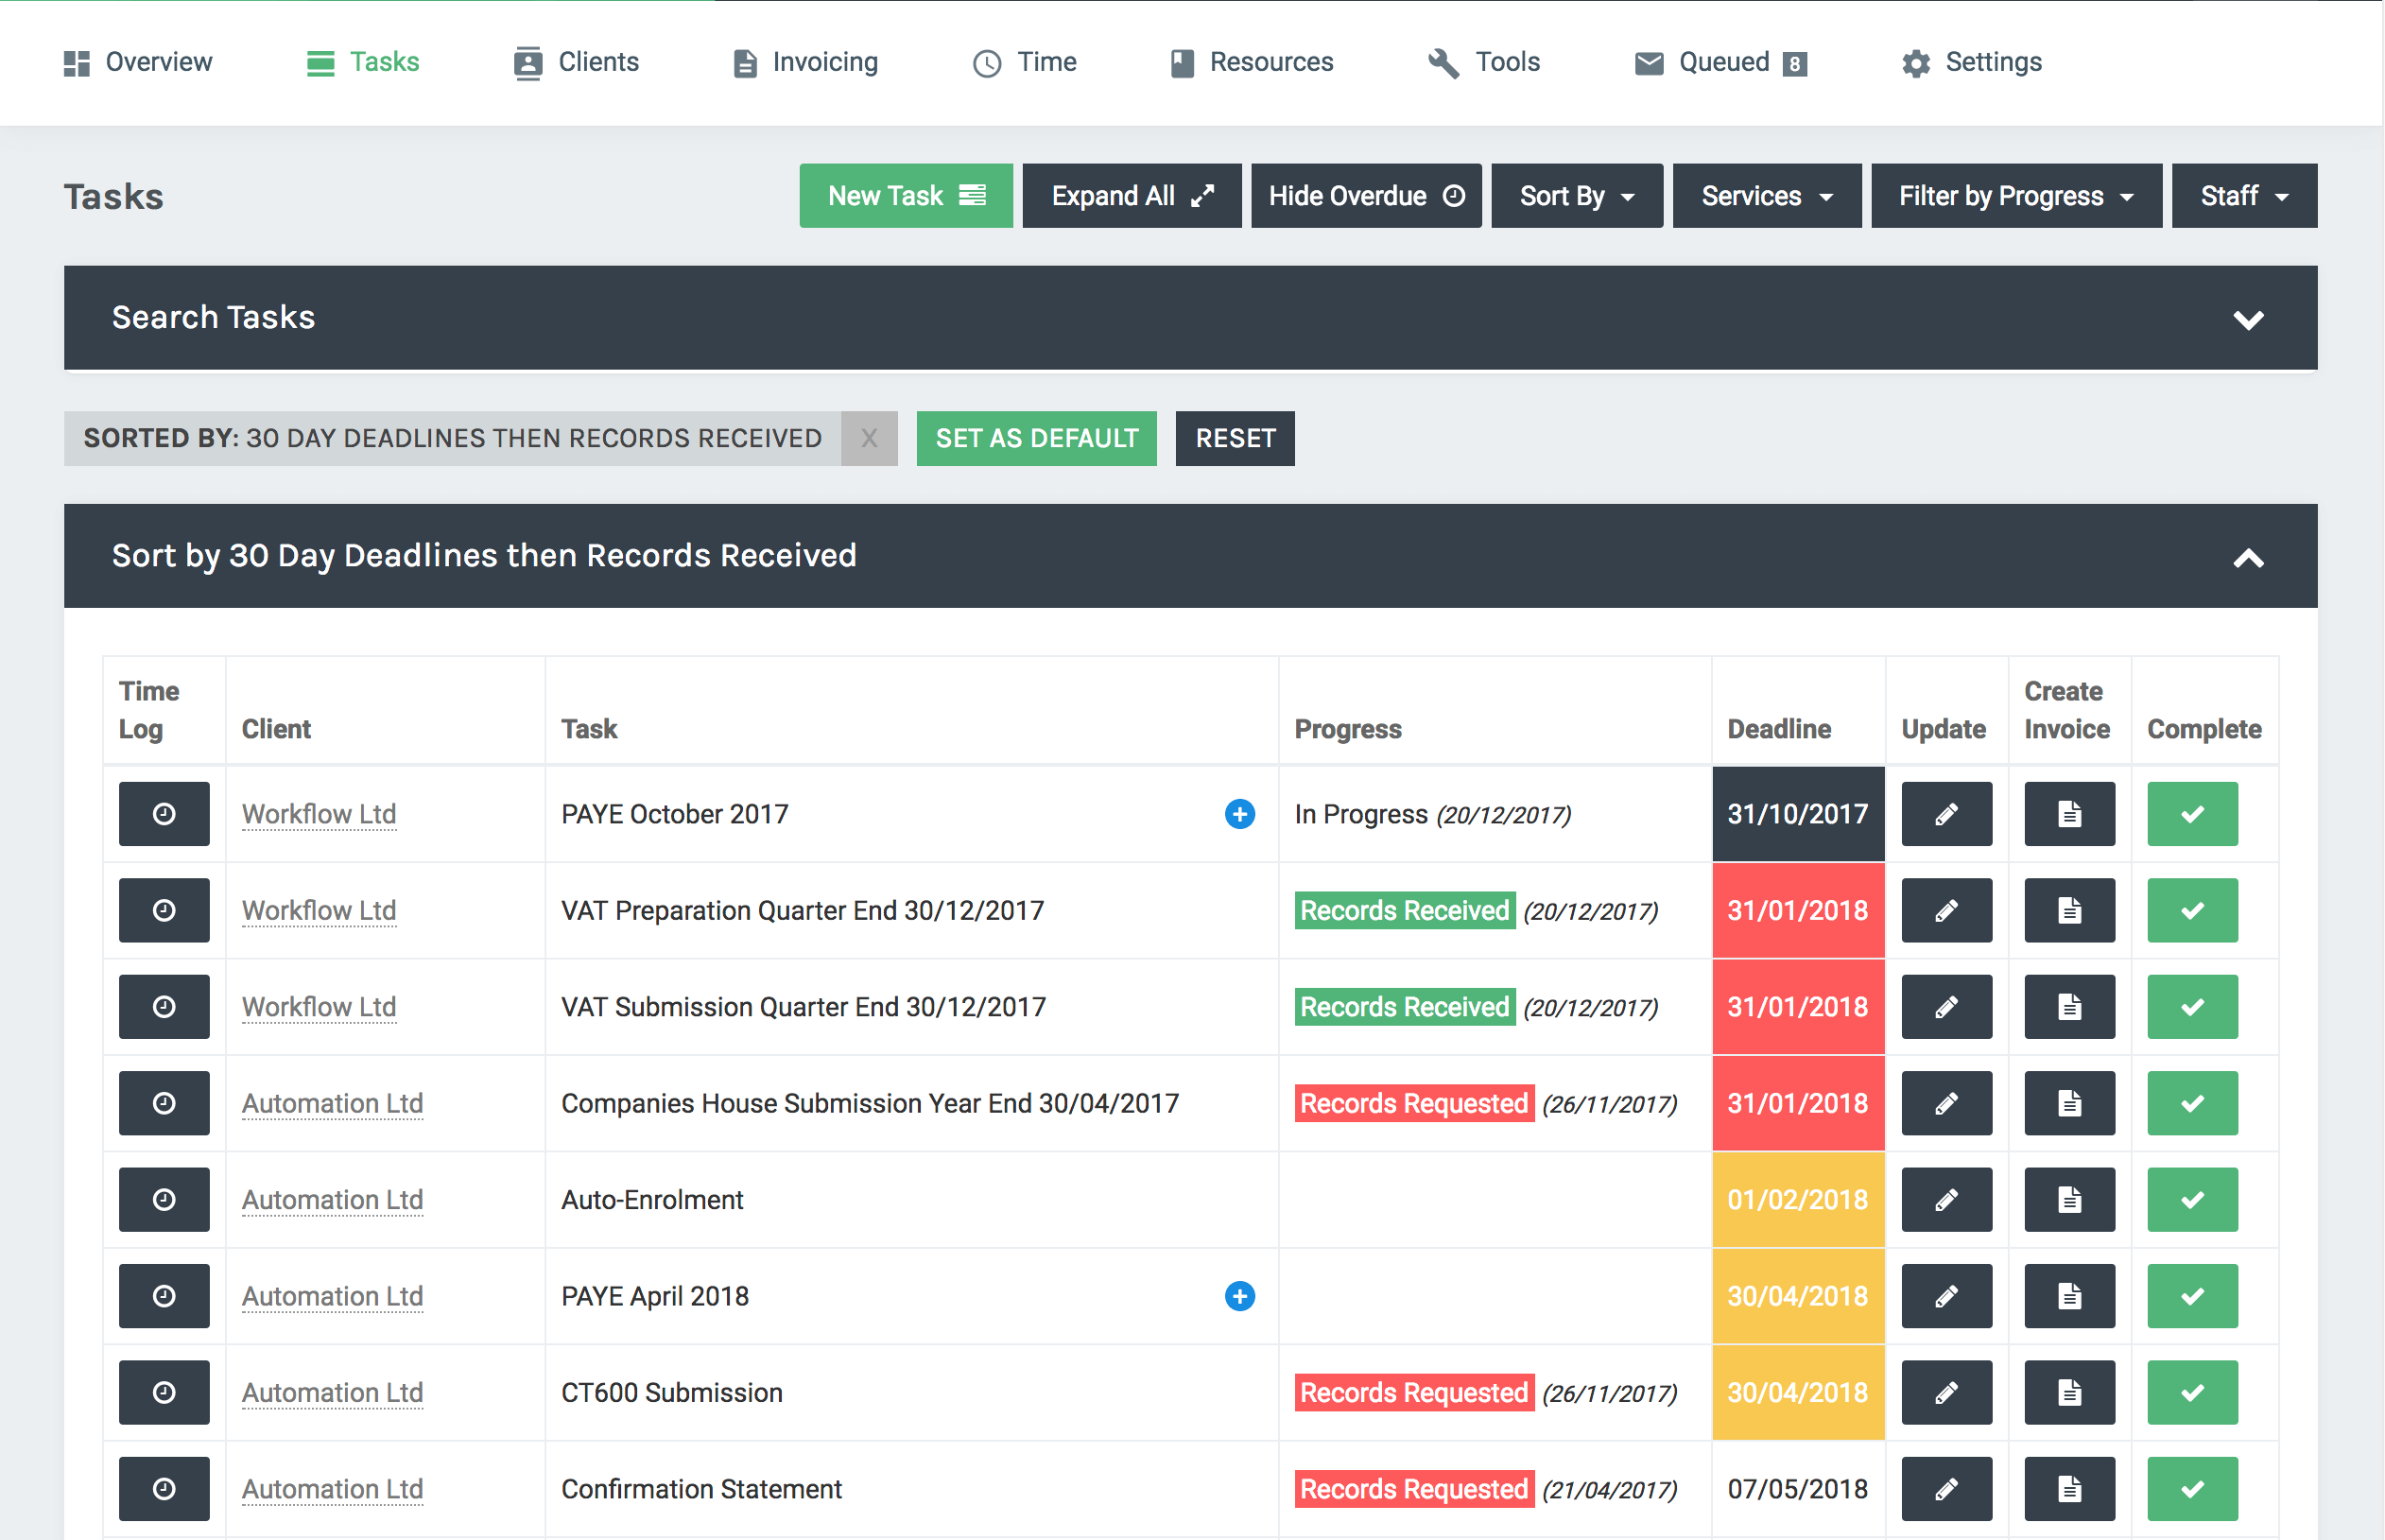This screenshot has width=2385, height=1540.
Task: Click red 31/01/2018 deadline of Companies House row
Action: tap(1797, 1103)
